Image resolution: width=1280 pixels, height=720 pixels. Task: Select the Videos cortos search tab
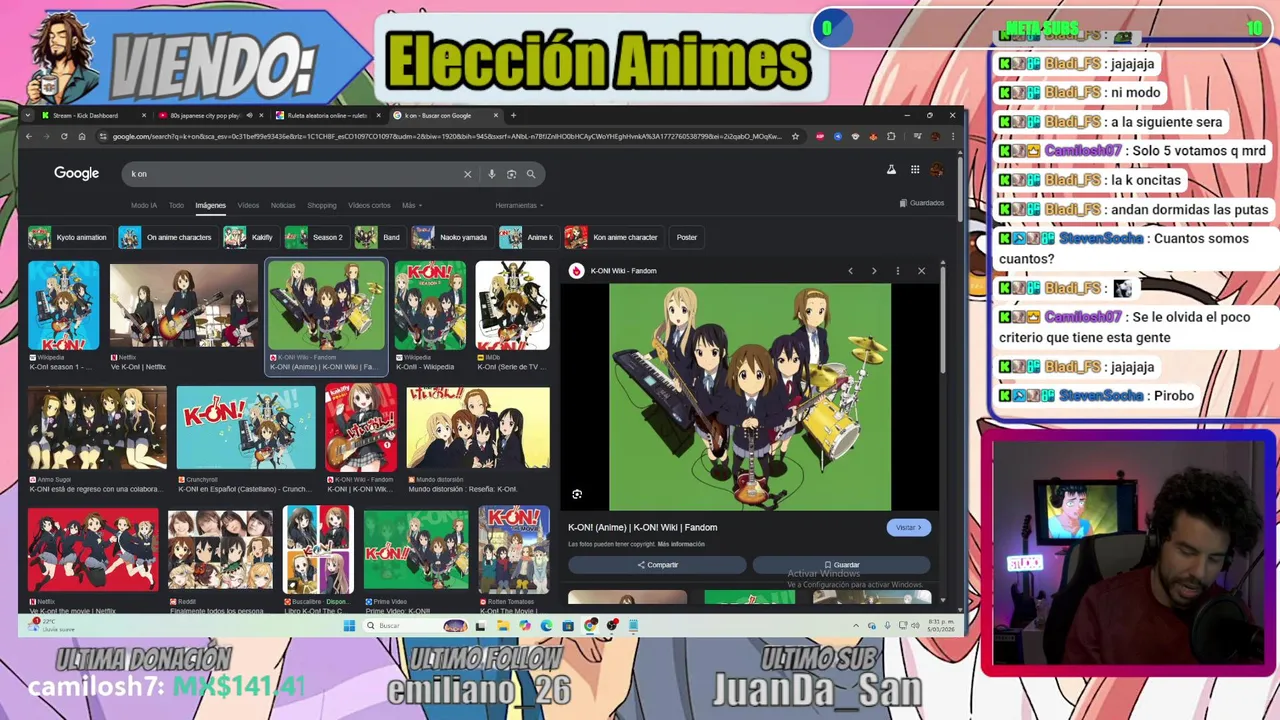pos(369,205)
